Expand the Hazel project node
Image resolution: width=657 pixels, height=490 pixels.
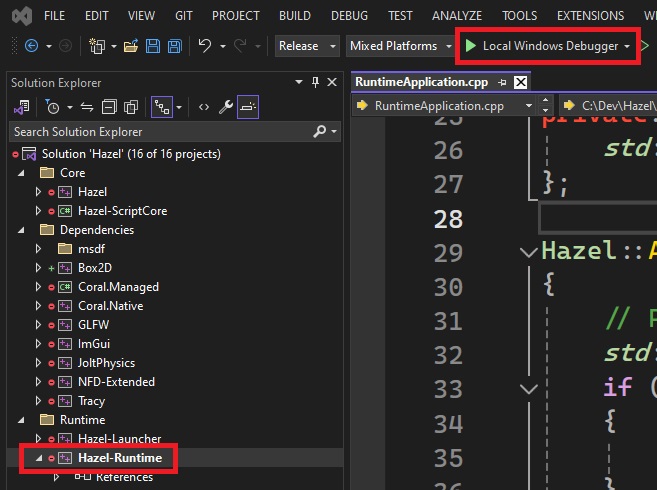(x=38, y=192)
